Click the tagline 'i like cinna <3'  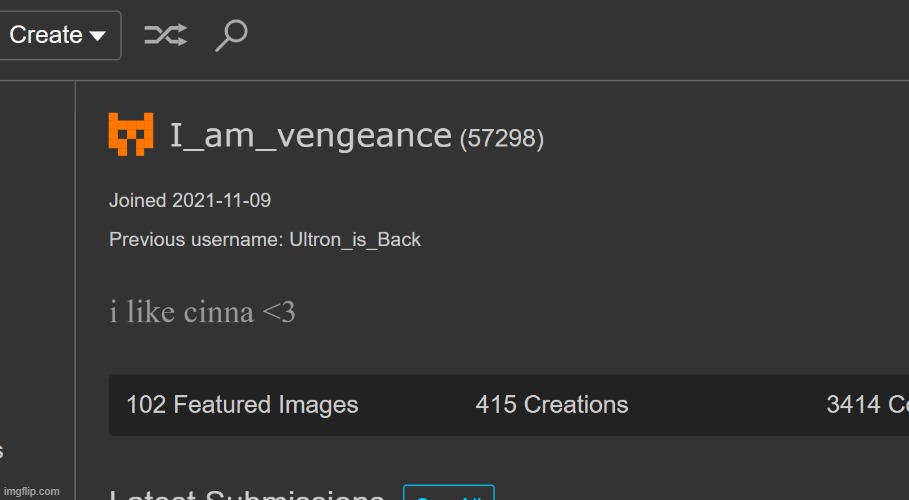click(x=202, y=312)
